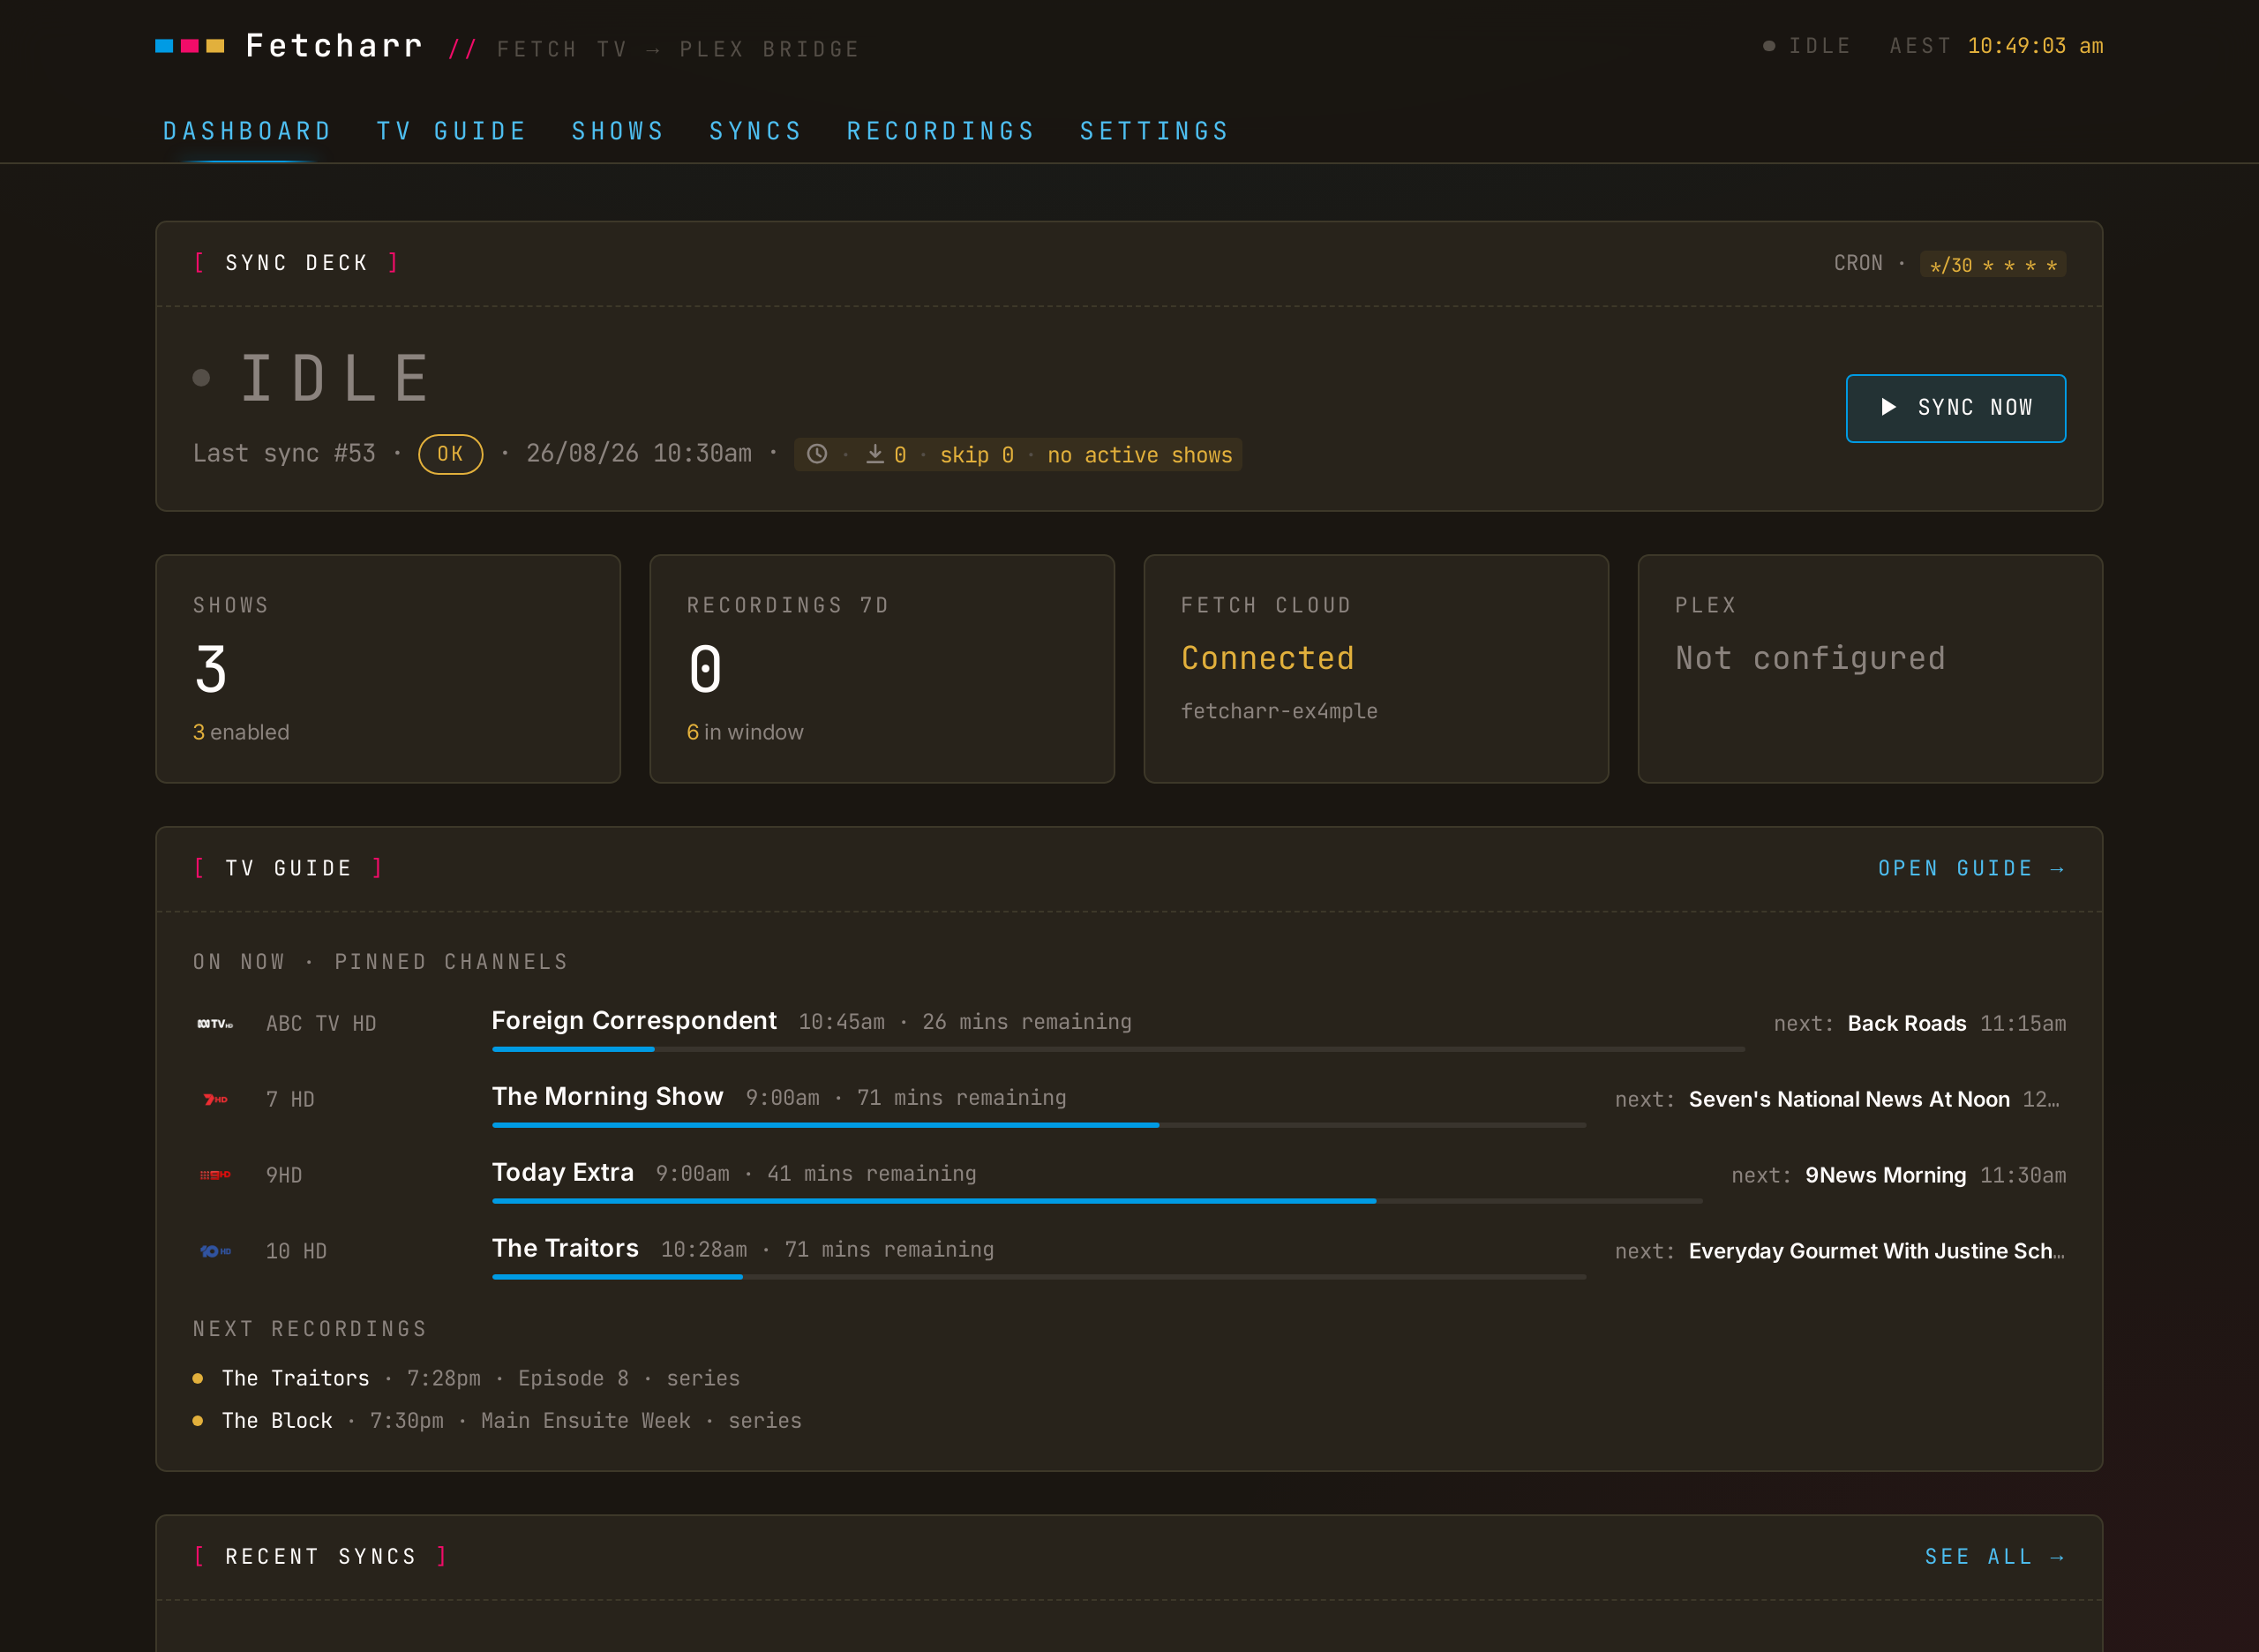Click the download icon in last sync stats
This screenshot has width=2259, height=1652.
tap(875, 454)
